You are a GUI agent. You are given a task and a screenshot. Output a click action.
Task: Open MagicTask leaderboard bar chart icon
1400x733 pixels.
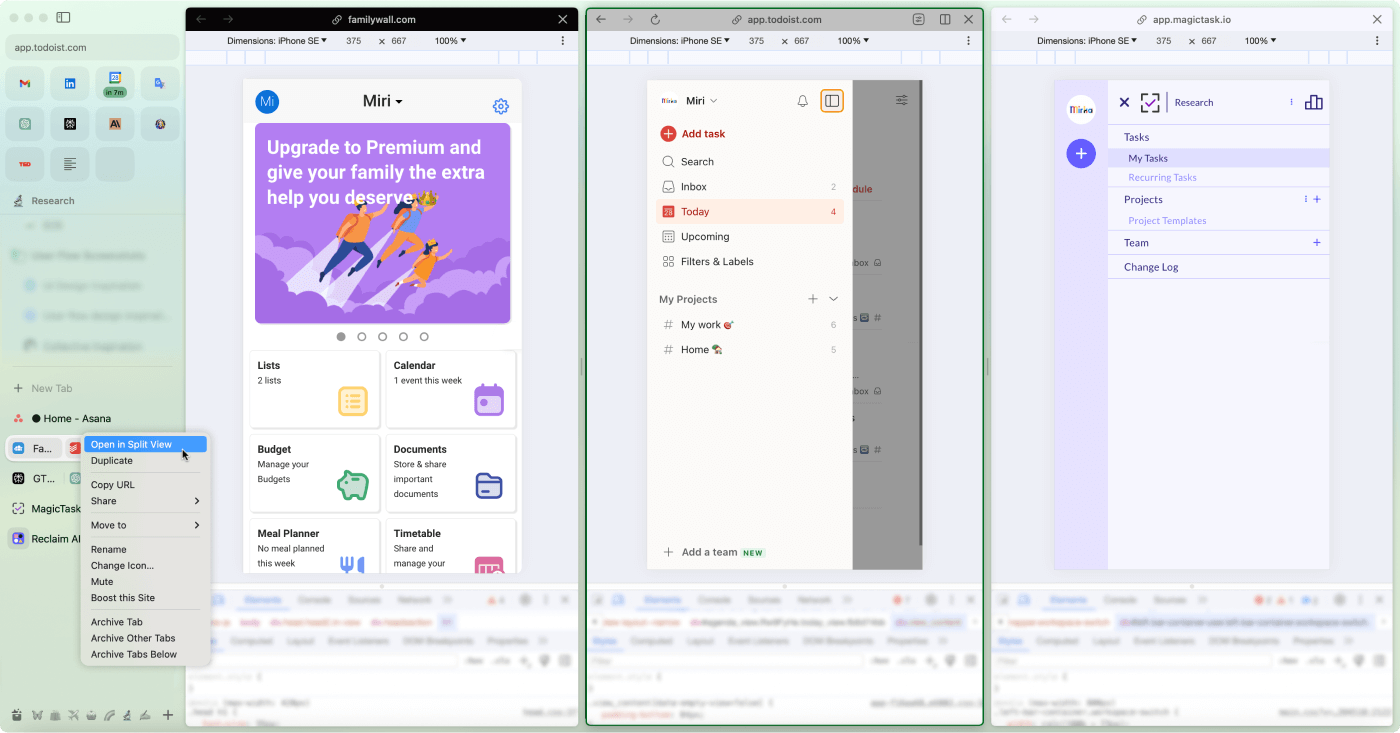[1314, 102]
